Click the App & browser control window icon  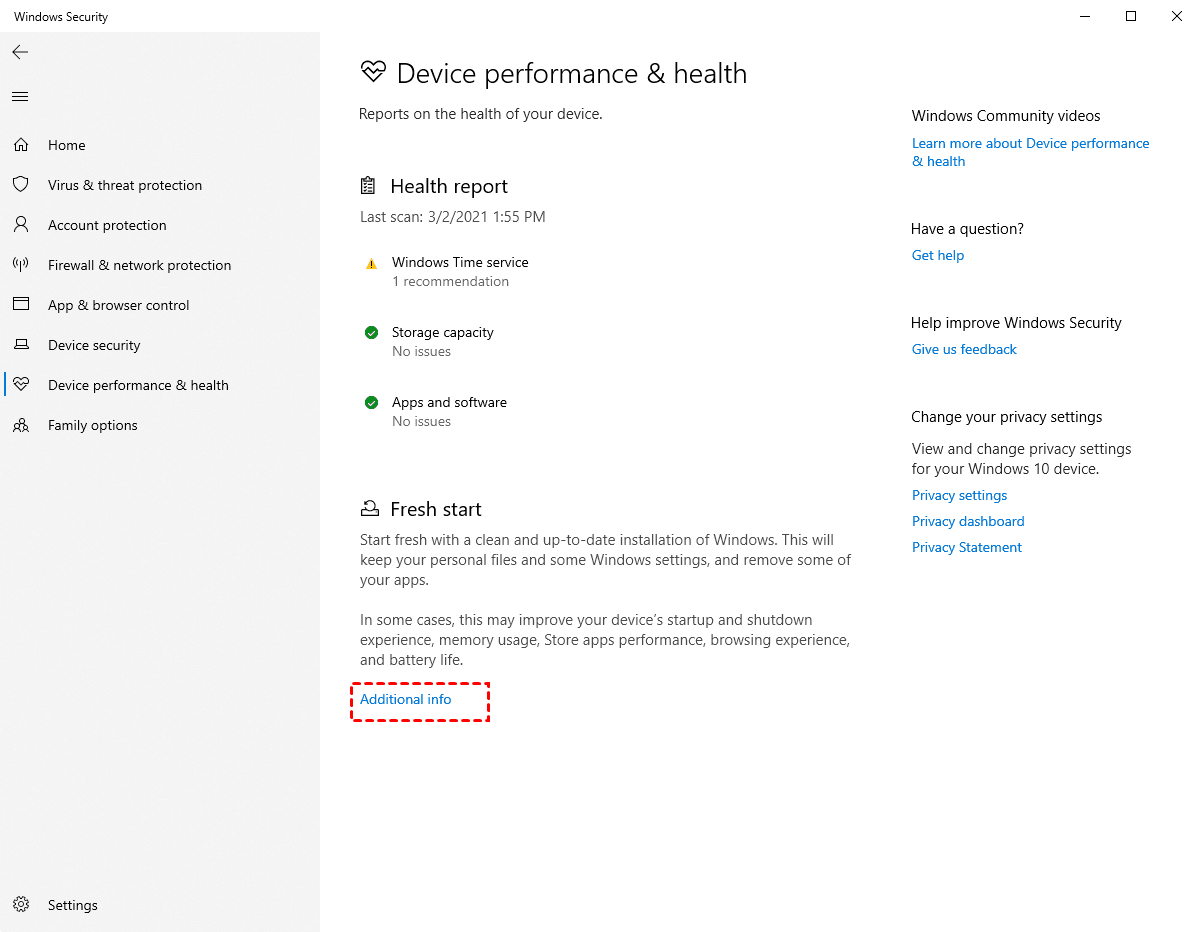(x=20, y=305)
